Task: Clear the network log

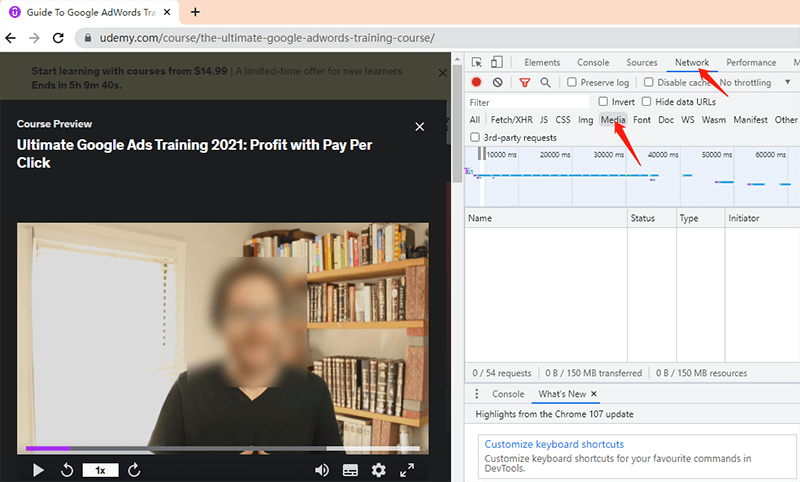Action: 497,82
